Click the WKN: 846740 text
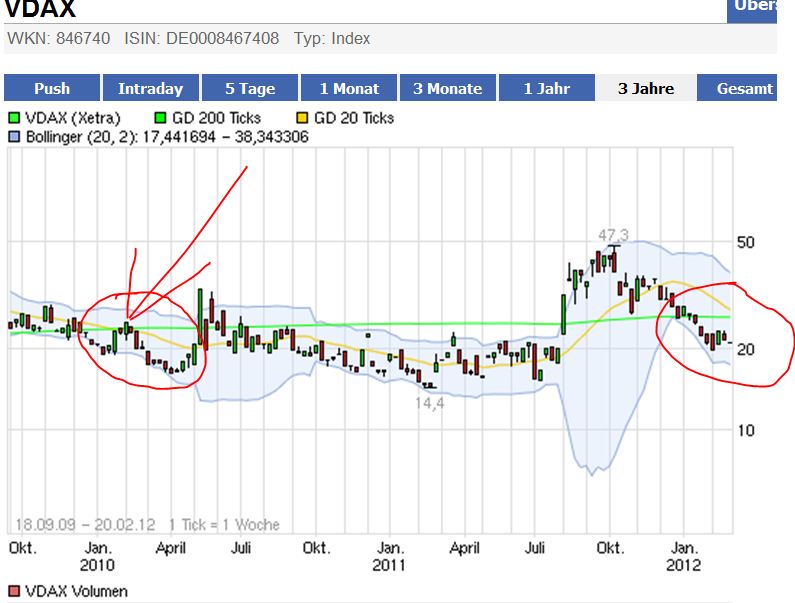 click(58, 39)
